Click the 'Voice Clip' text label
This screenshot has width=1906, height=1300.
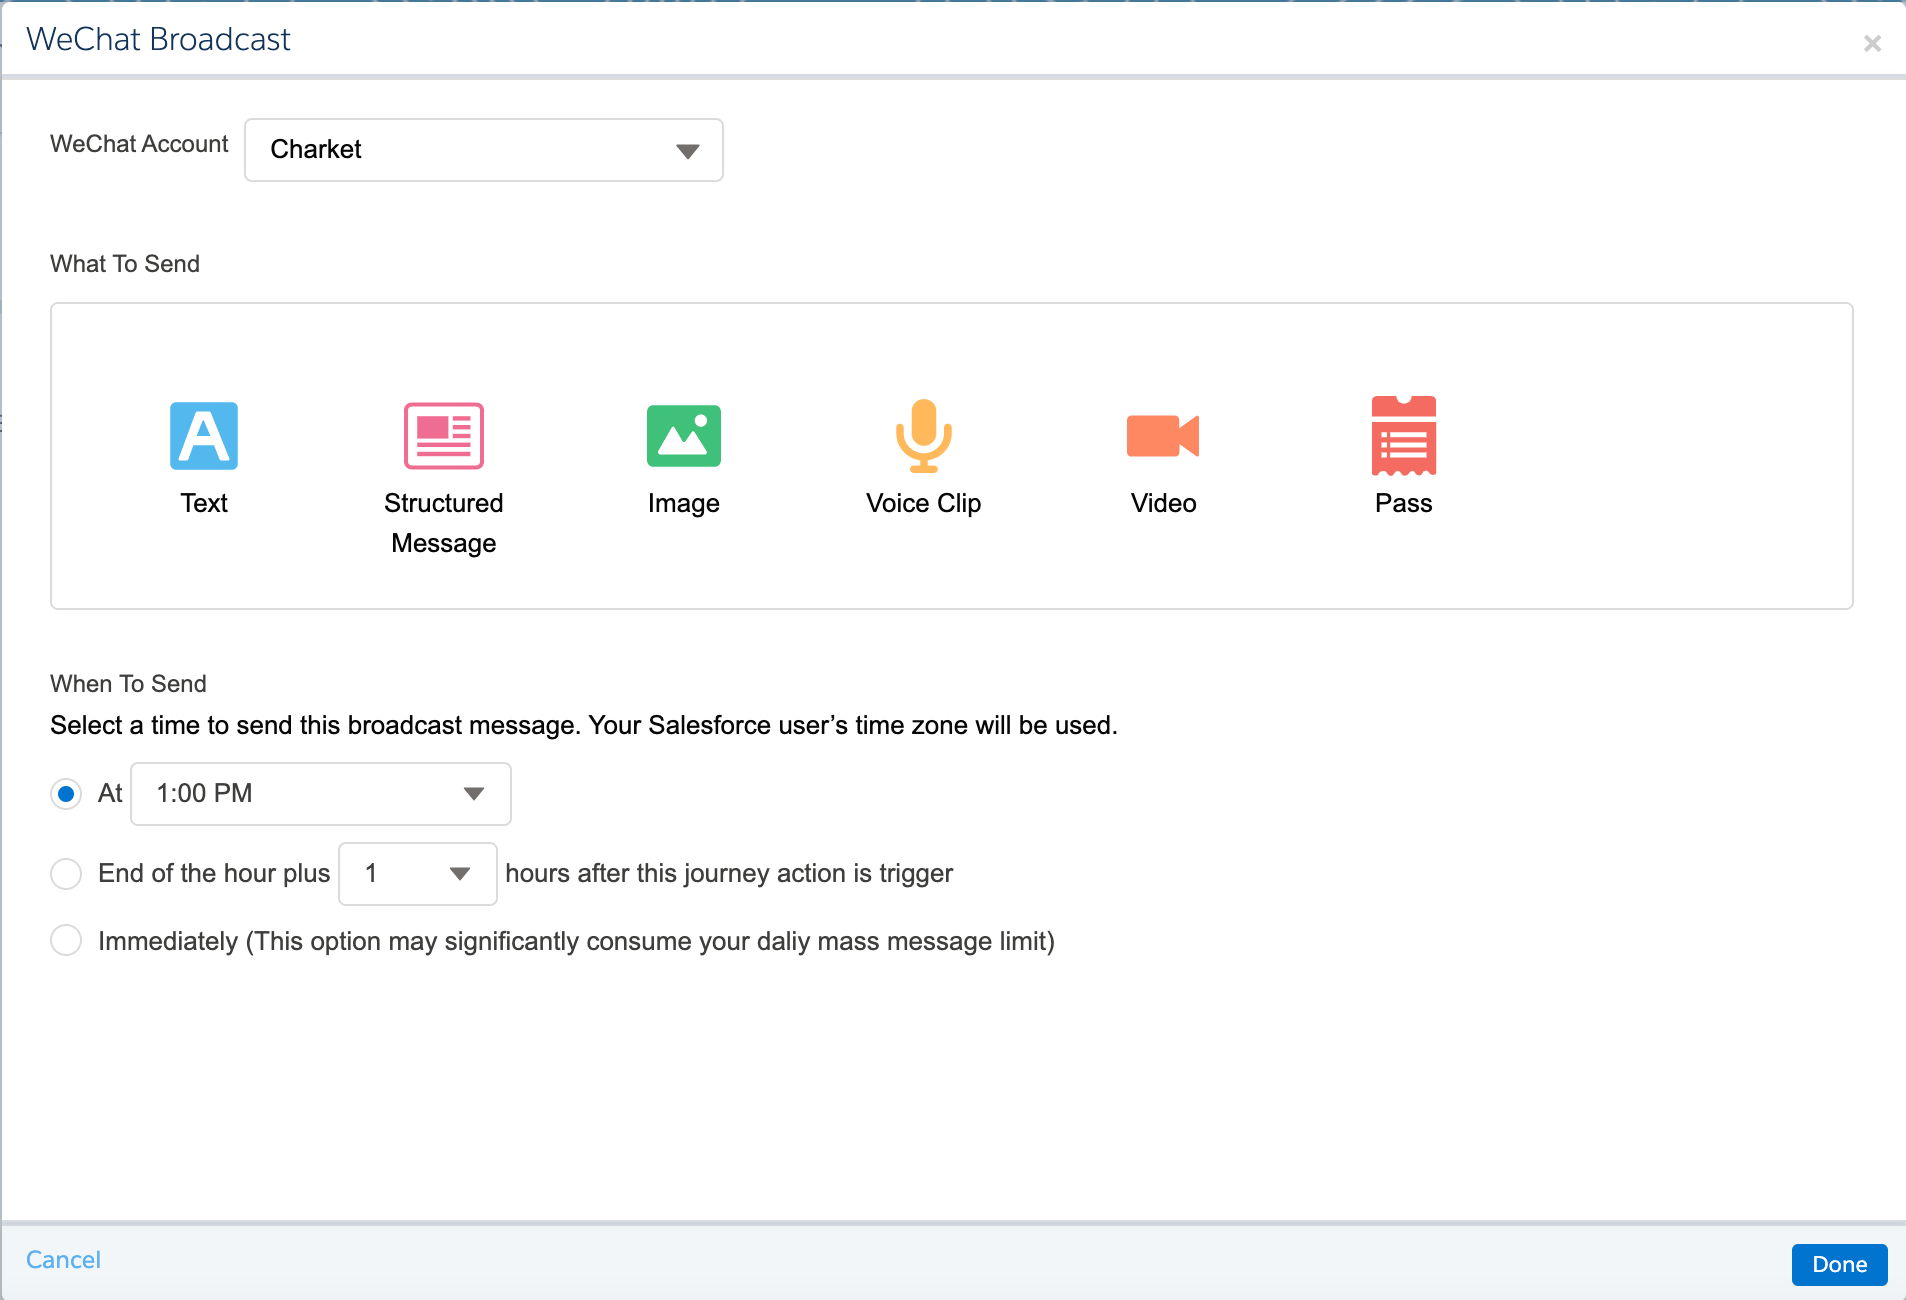[x=923, y=503]
